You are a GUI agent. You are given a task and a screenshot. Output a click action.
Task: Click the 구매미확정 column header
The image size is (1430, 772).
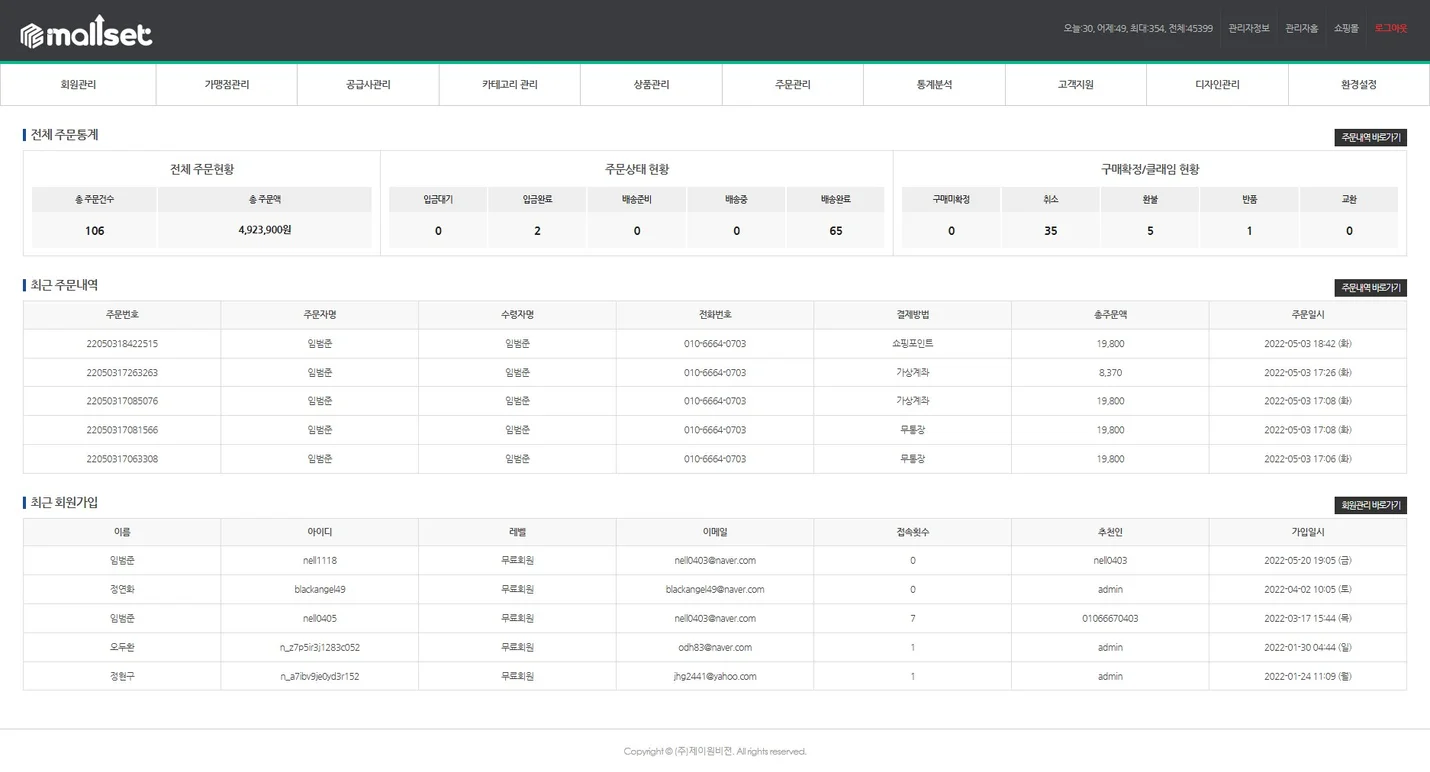[951, 200]
